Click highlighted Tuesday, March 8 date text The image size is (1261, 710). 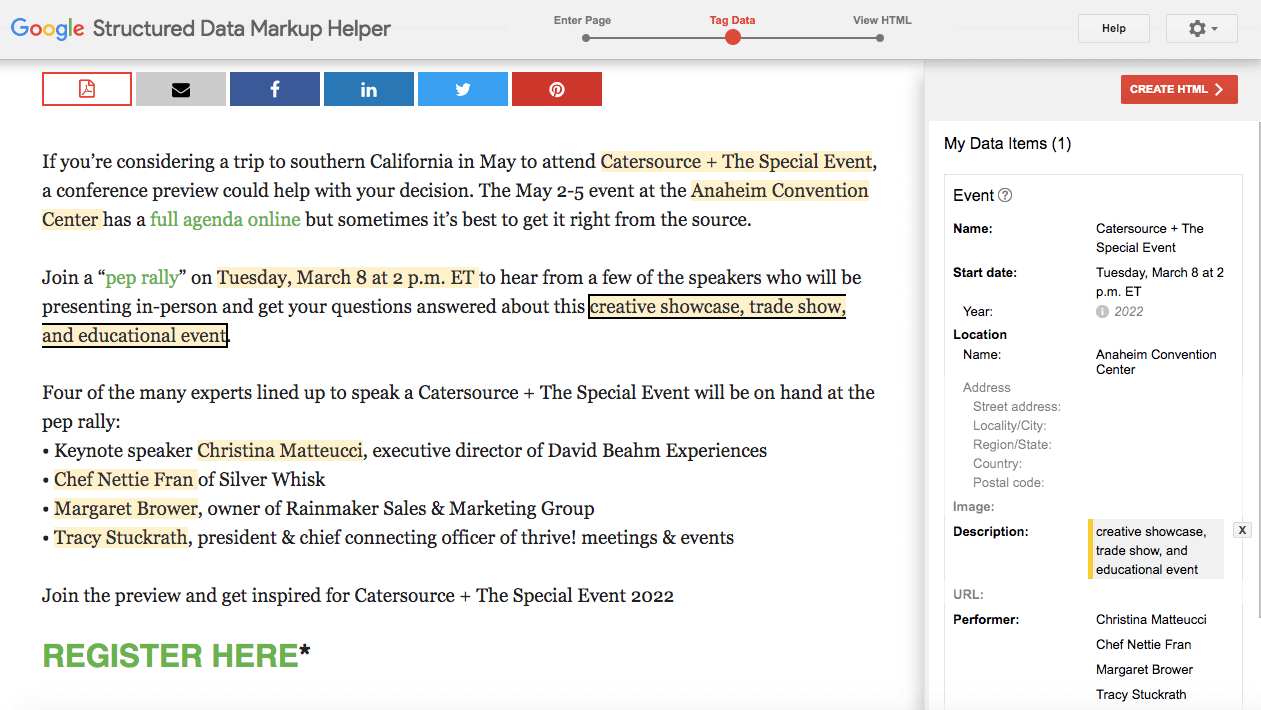[x=347, y=277]
